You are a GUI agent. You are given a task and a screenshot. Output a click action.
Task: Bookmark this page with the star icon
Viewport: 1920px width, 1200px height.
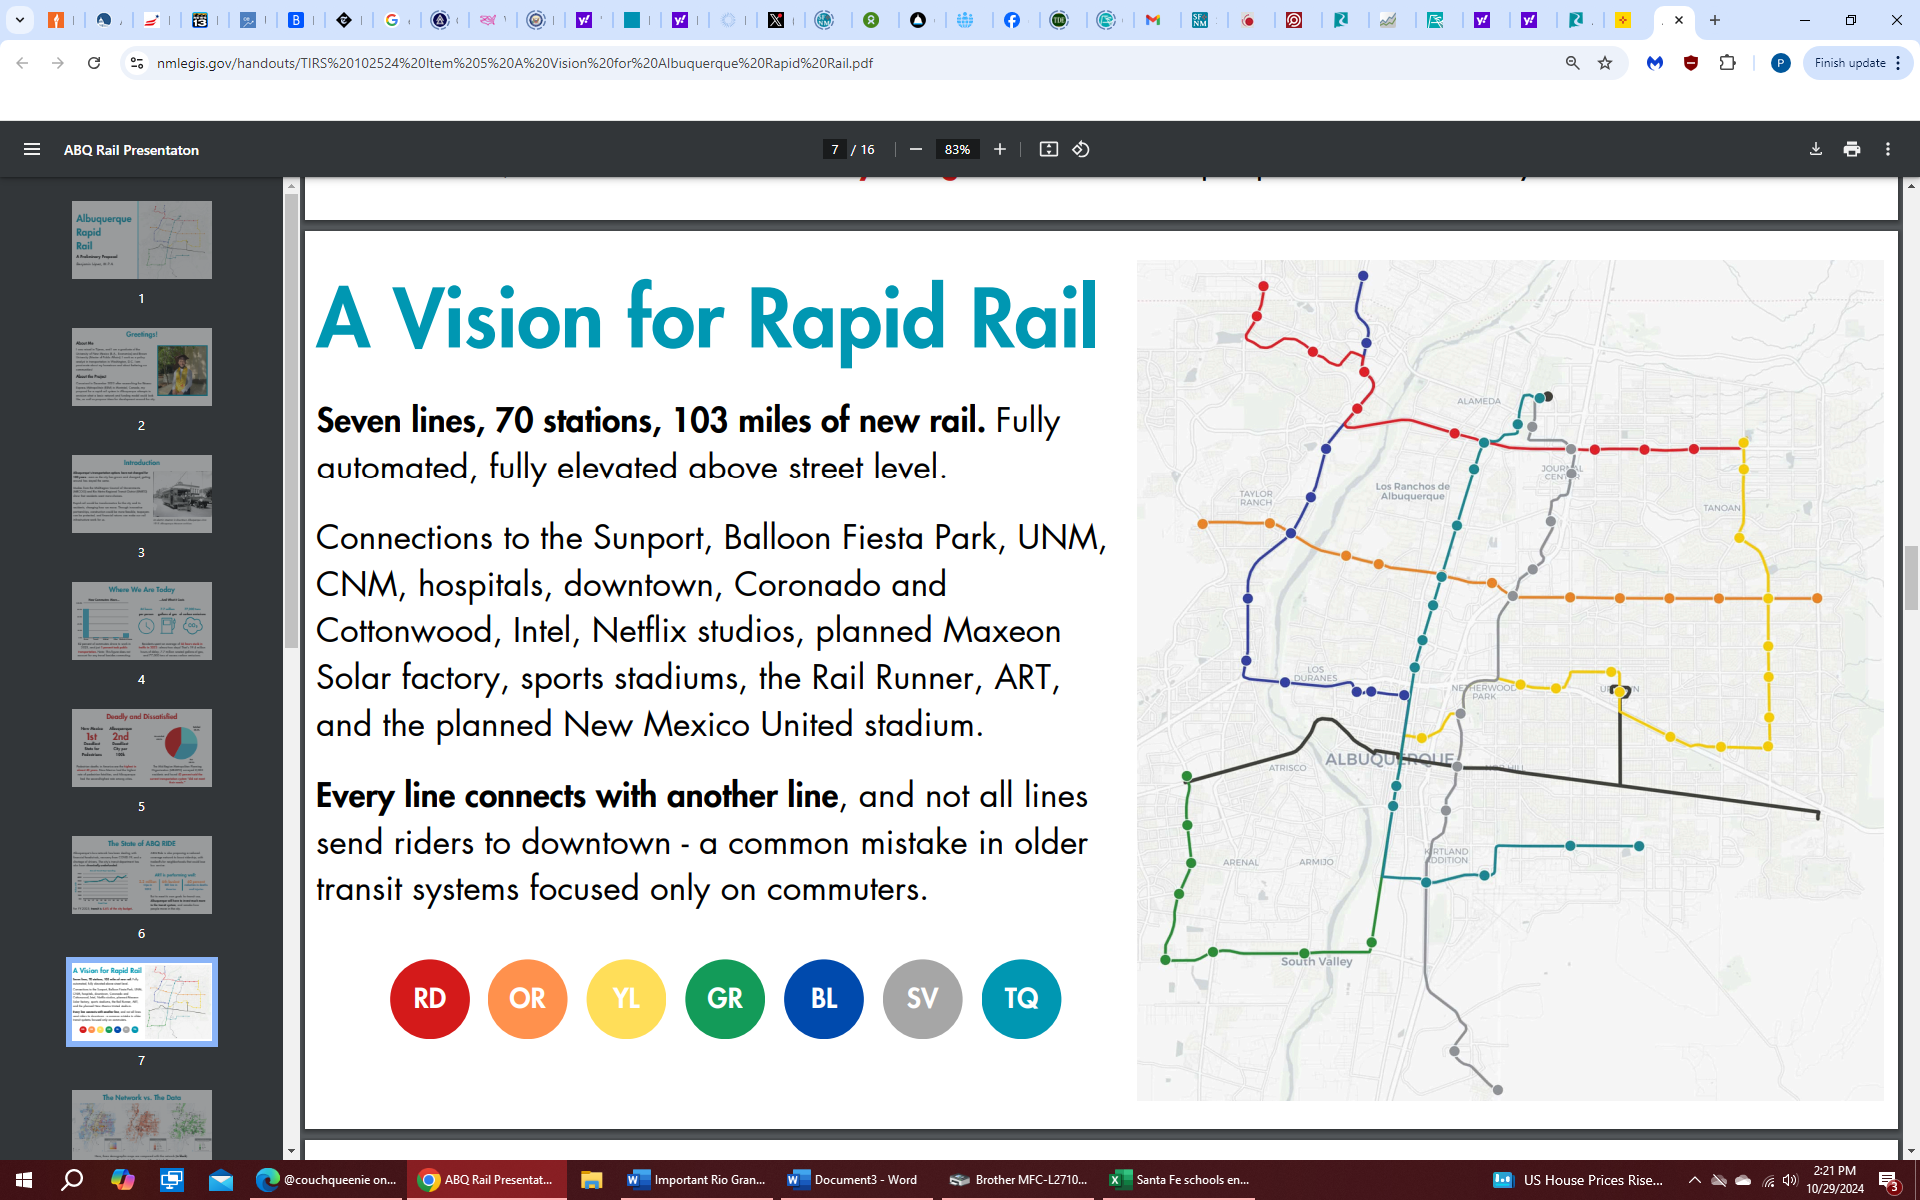pos(1605,63)
